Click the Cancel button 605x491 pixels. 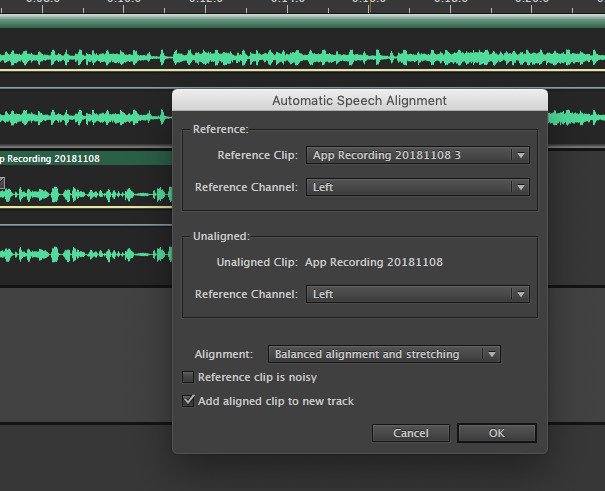[x=411, y=433]
